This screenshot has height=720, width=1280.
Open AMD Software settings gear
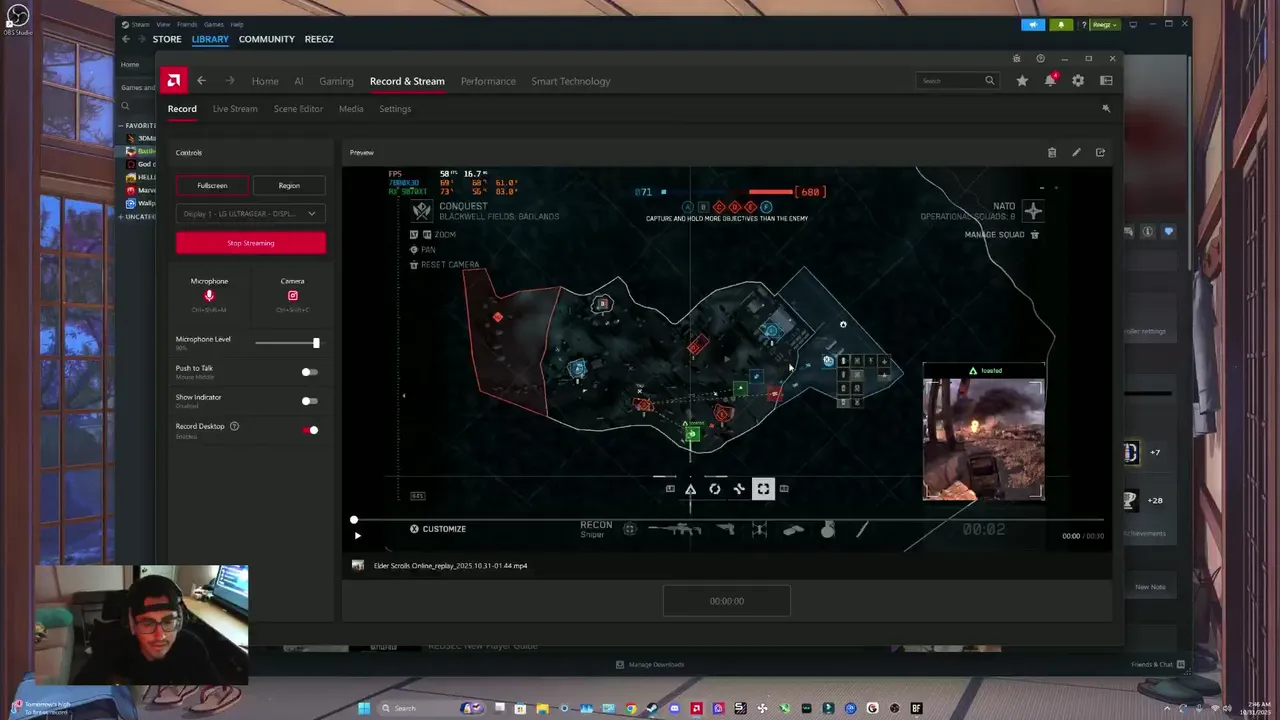click(1078, 81)
